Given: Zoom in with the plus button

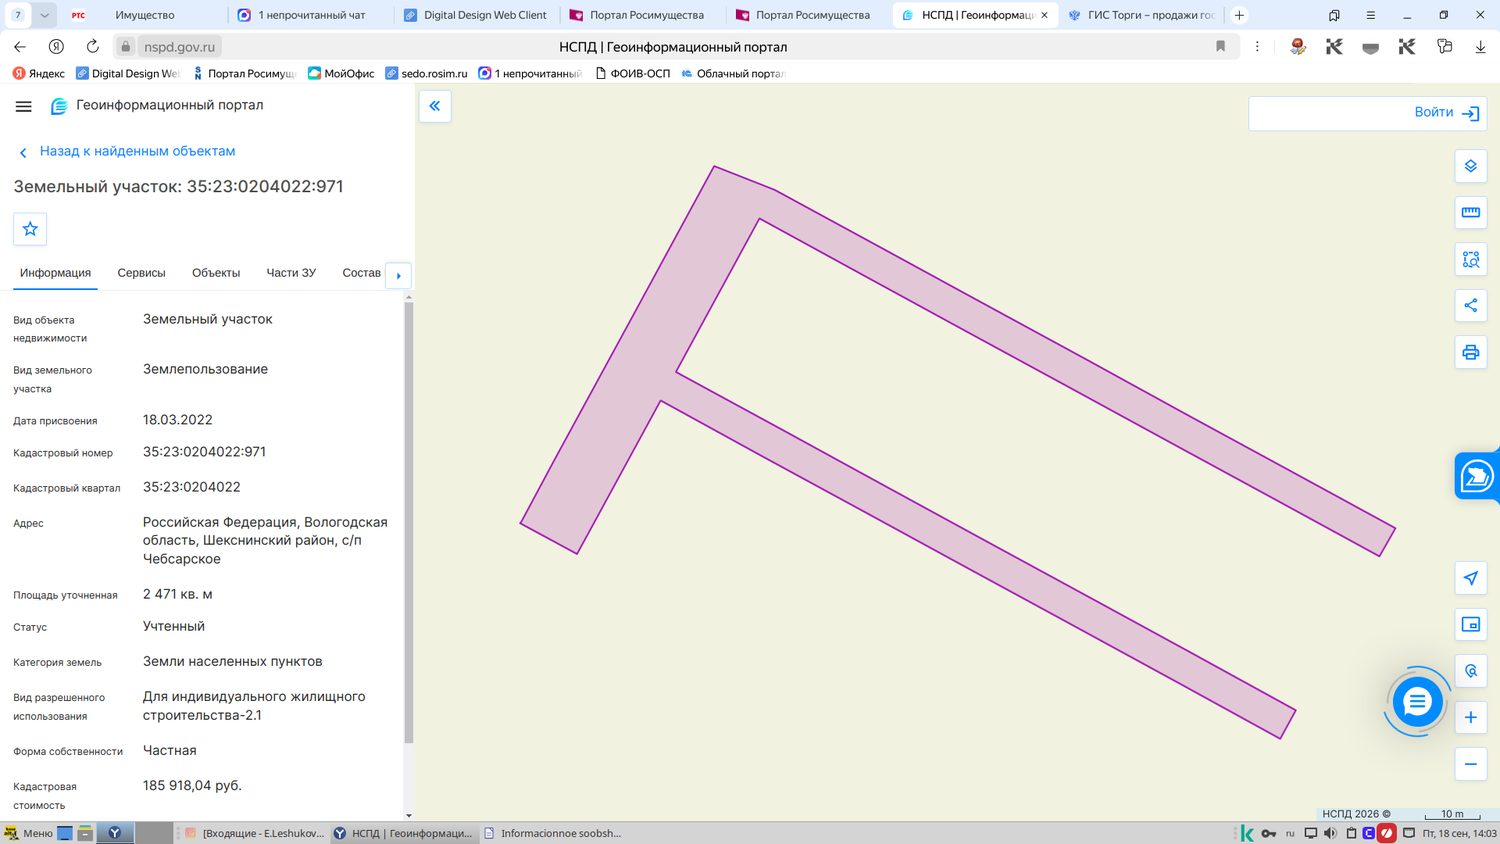Looking at the screenshot, I should tap(1470, 717).
